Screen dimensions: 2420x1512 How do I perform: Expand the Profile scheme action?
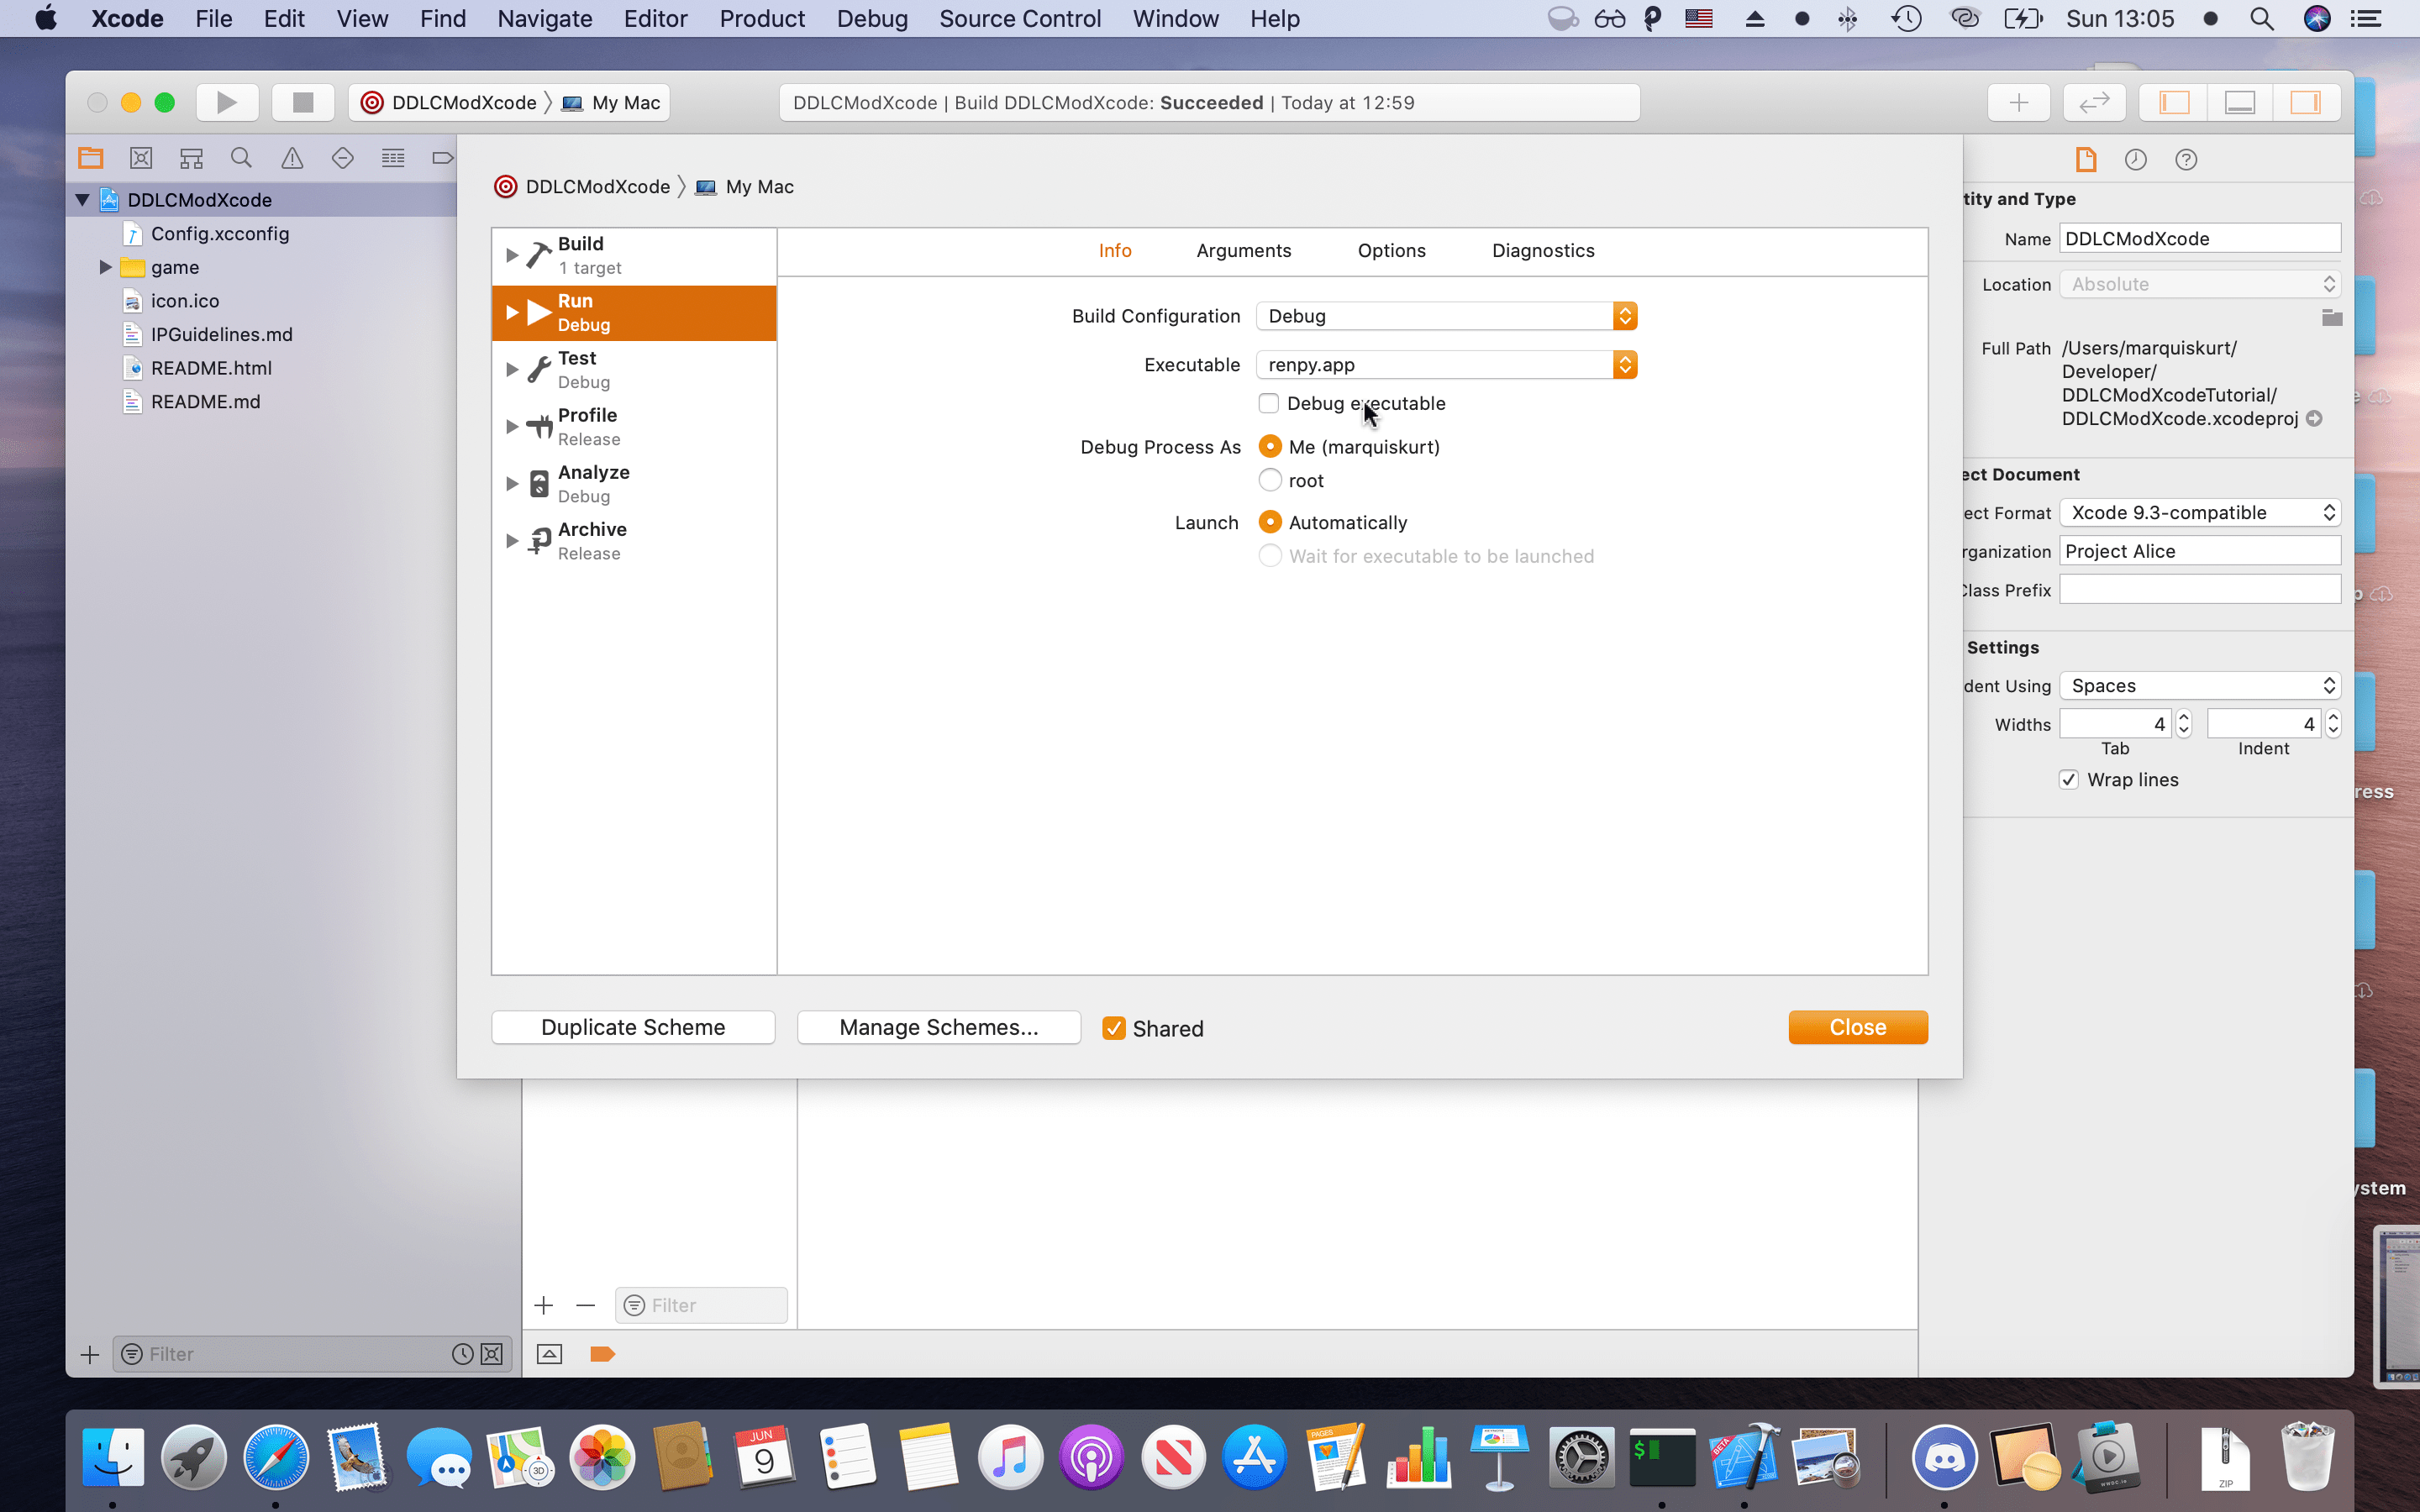coord(511,427)
